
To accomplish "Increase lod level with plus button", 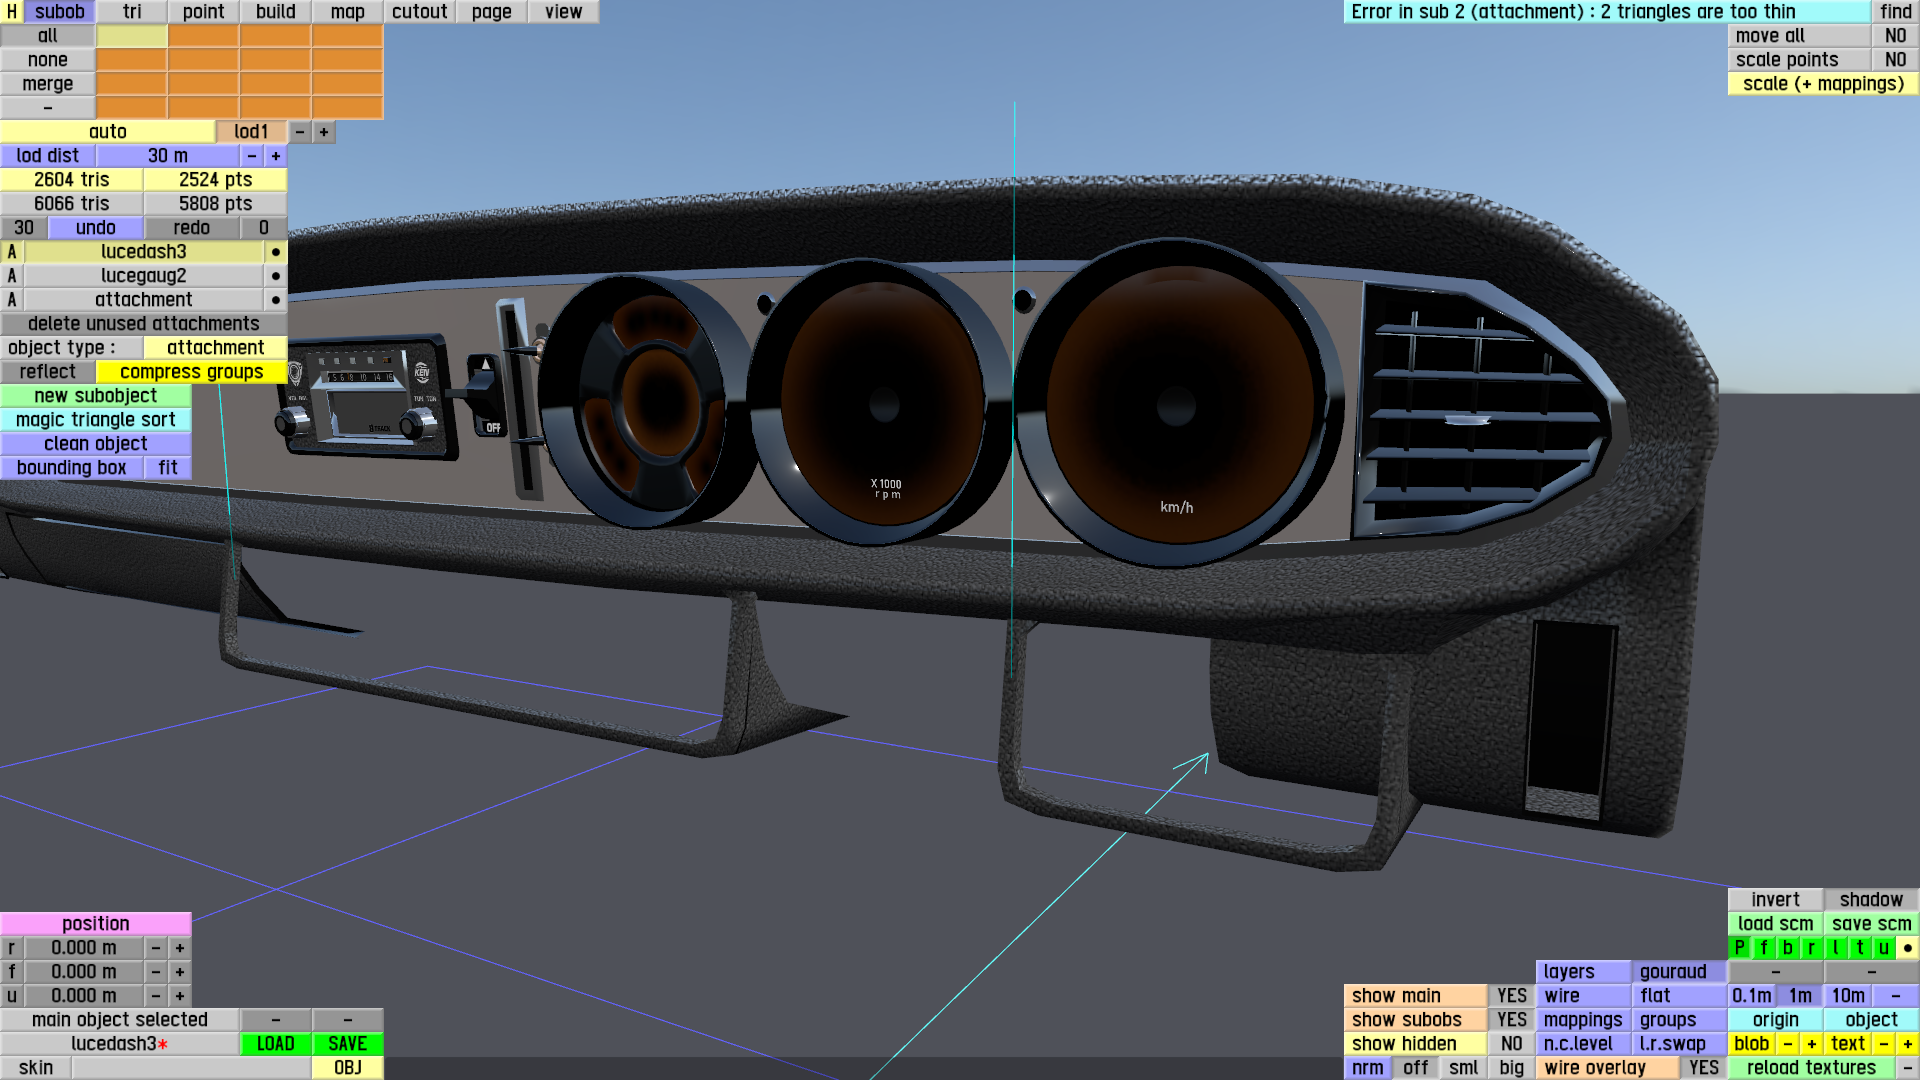I will click(x=323, y=132).
